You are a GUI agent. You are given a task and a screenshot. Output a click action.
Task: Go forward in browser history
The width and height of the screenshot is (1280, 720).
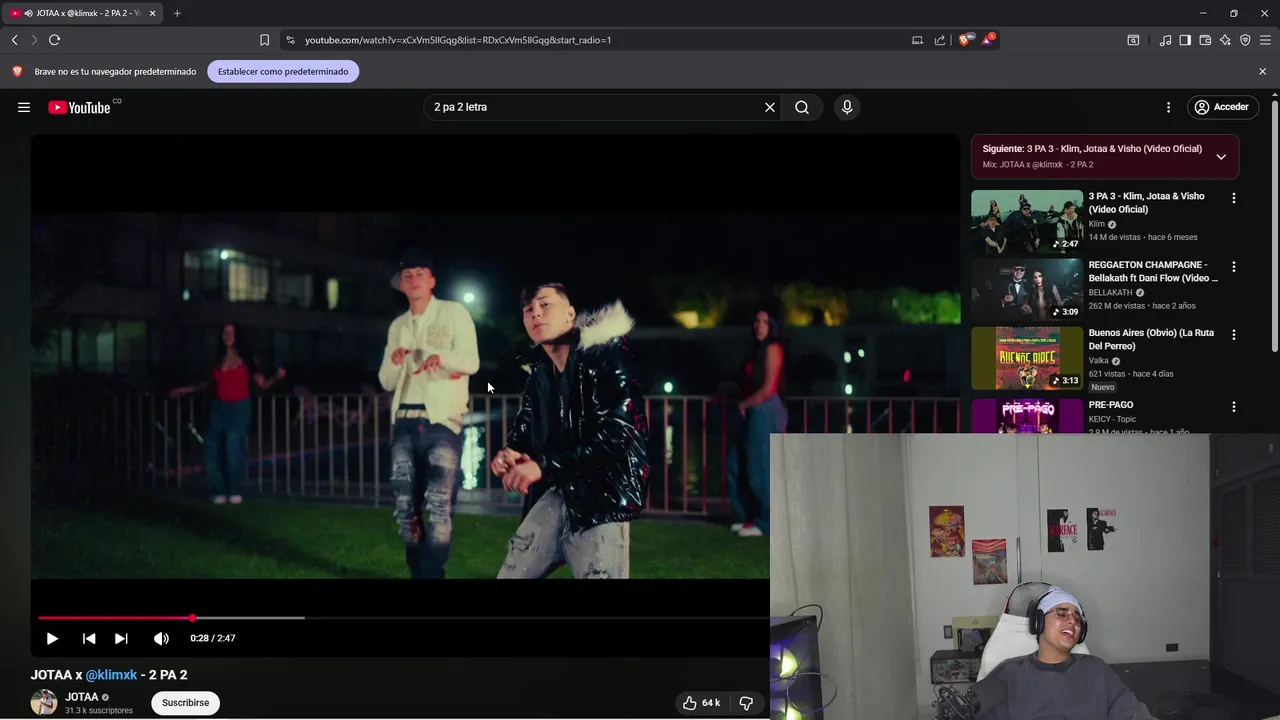pos(34,40)
